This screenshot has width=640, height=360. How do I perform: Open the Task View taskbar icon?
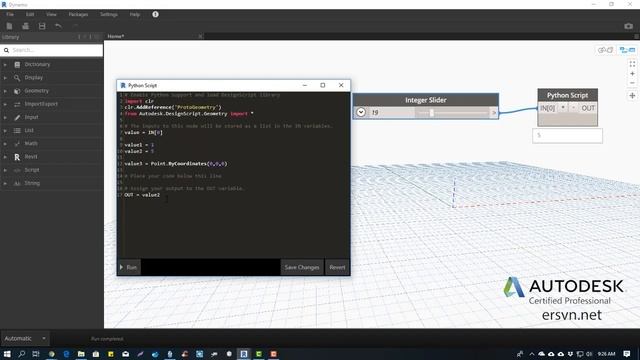coord(36,354)
